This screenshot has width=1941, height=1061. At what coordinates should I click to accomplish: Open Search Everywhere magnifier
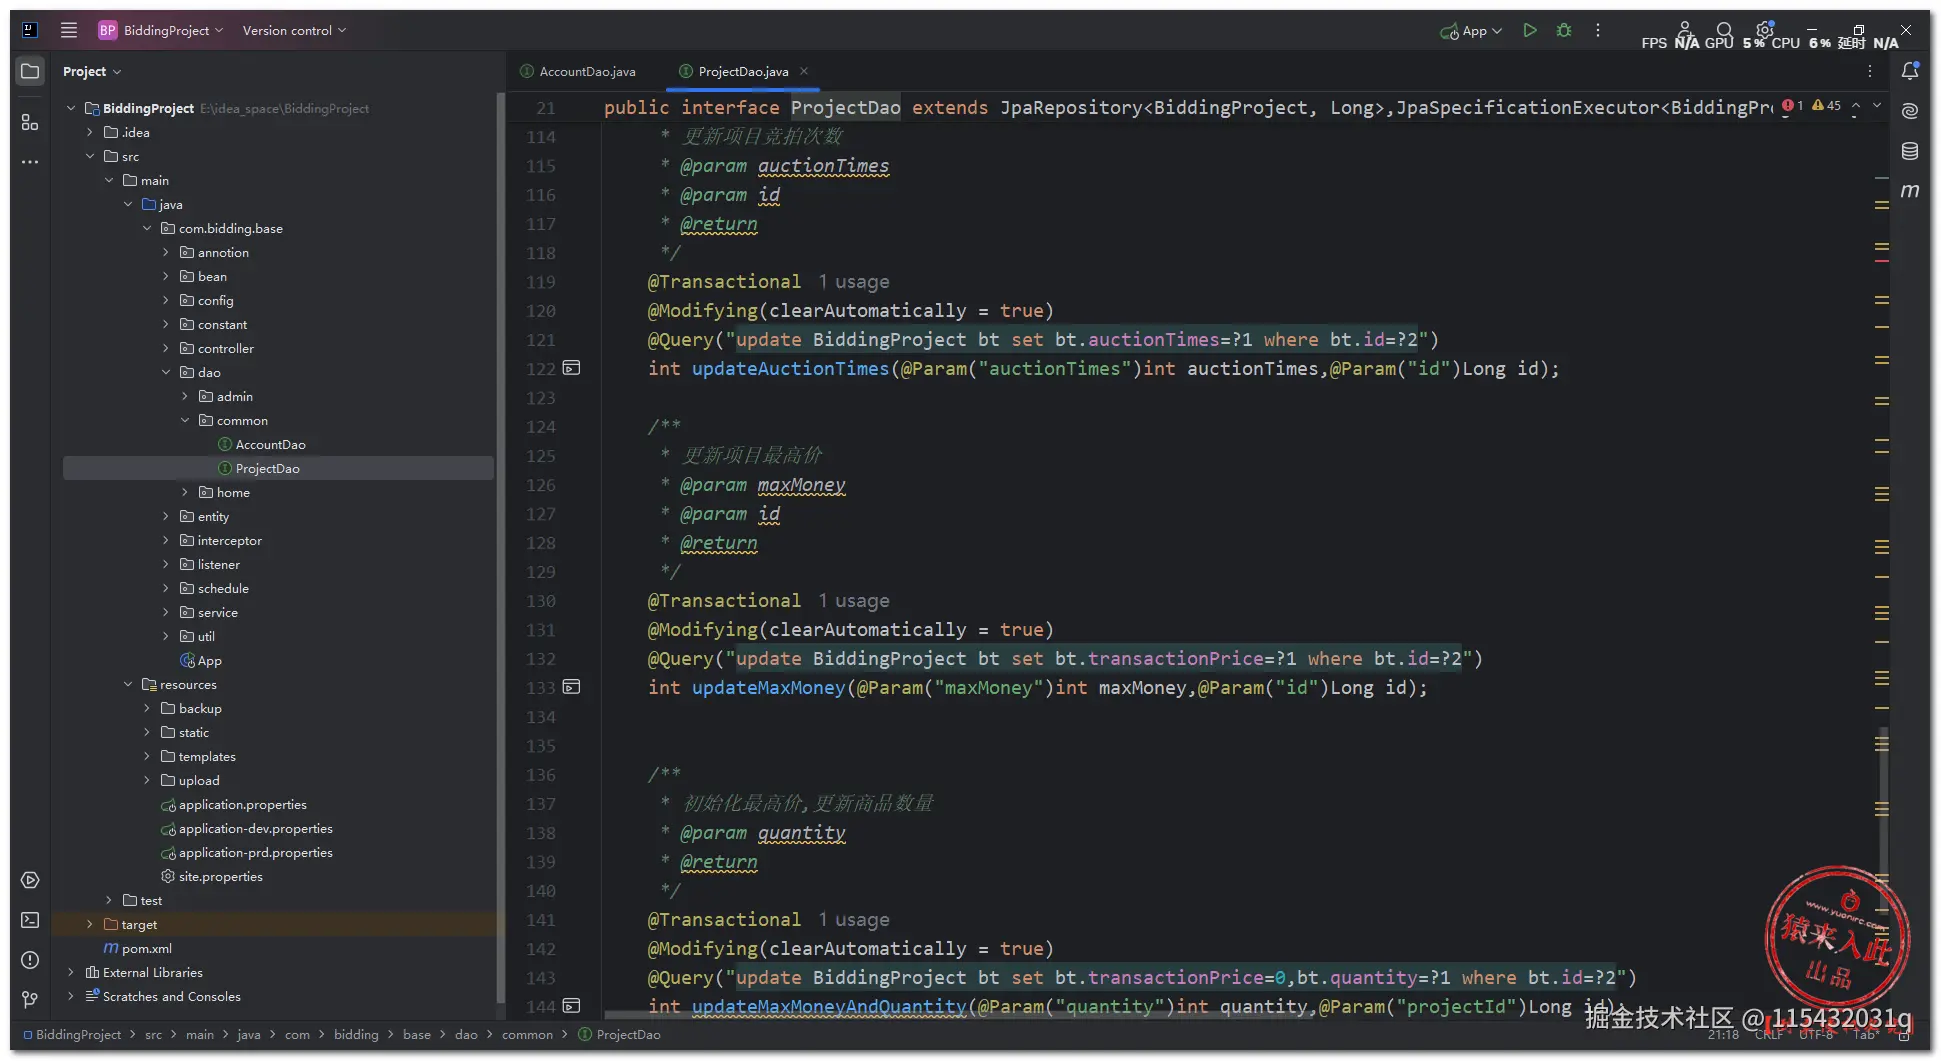(x=1724, y=29)
